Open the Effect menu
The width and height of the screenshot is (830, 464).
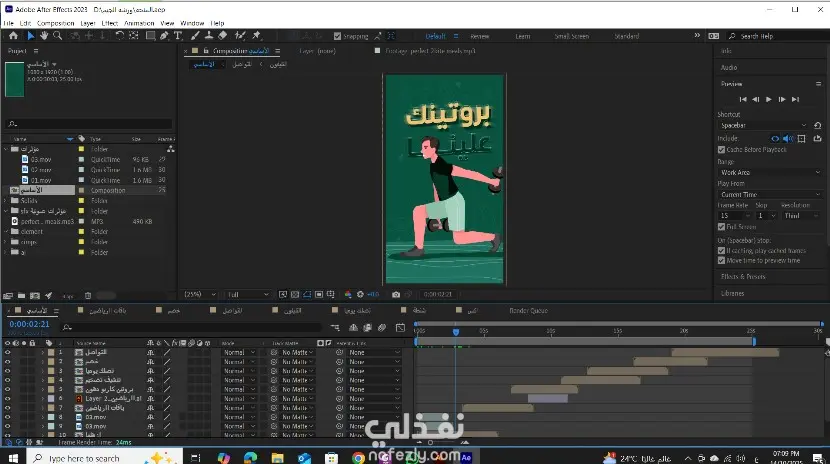(x=110, y=23)
